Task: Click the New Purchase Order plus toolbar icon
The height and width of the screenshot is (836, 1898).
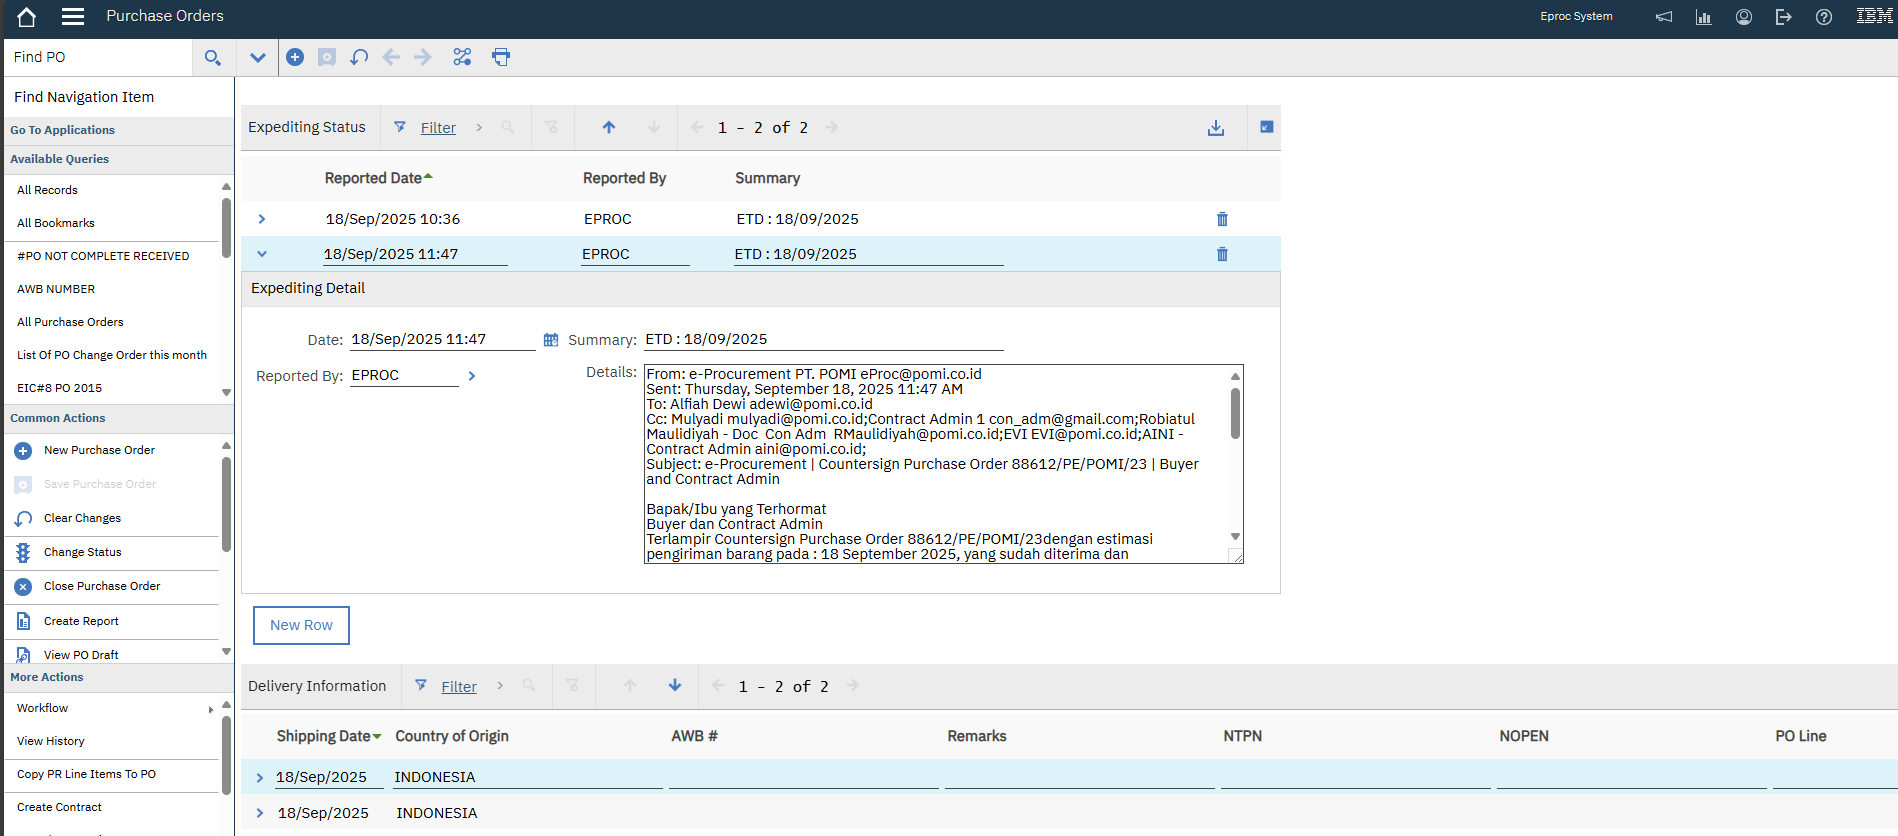Action: point(295,57)
